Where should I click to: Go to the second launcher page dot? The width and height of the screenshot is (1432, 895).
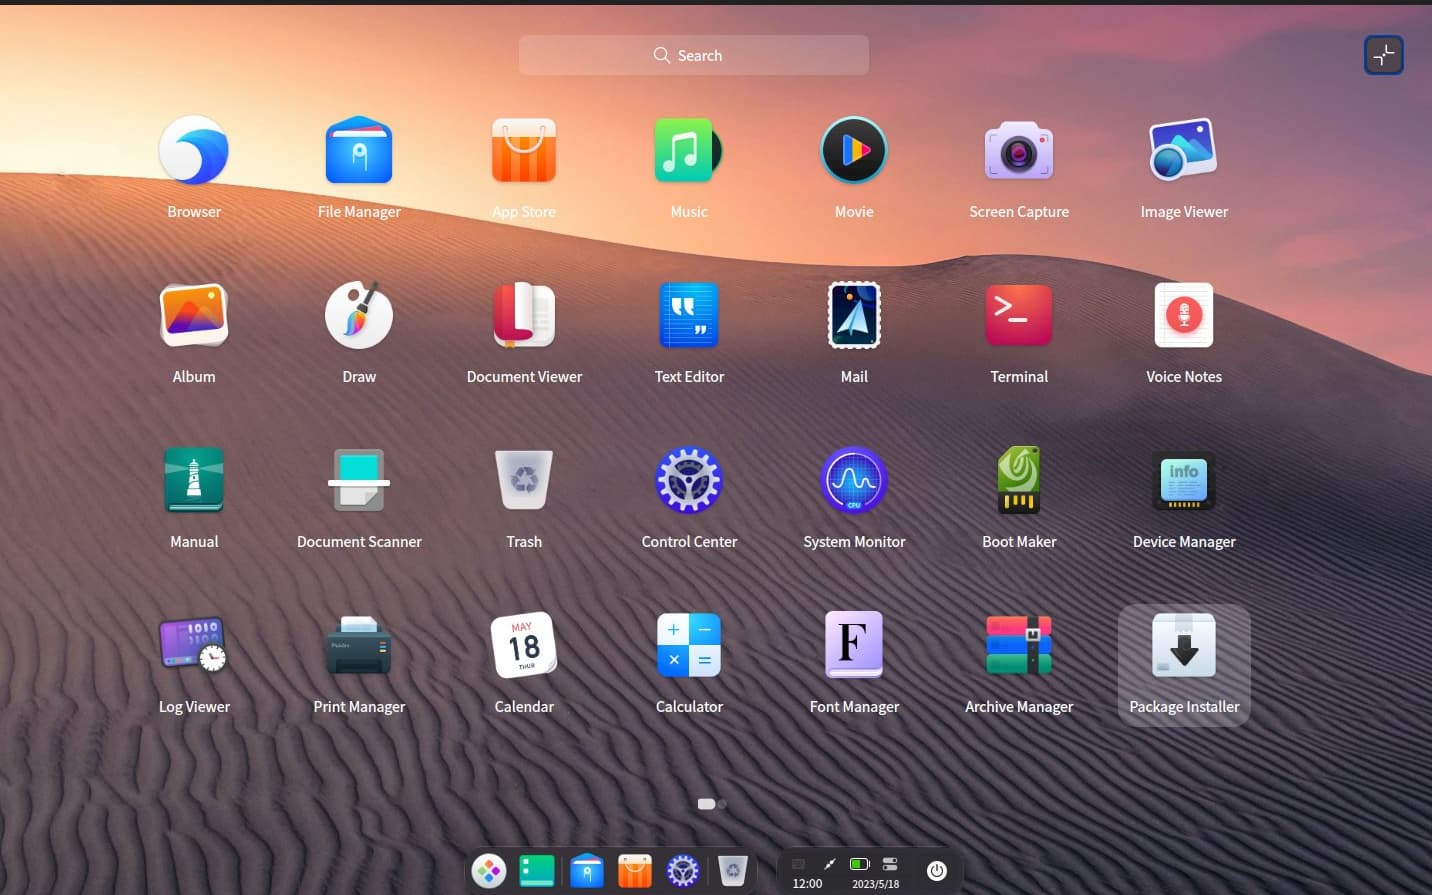tap(722, 804)
